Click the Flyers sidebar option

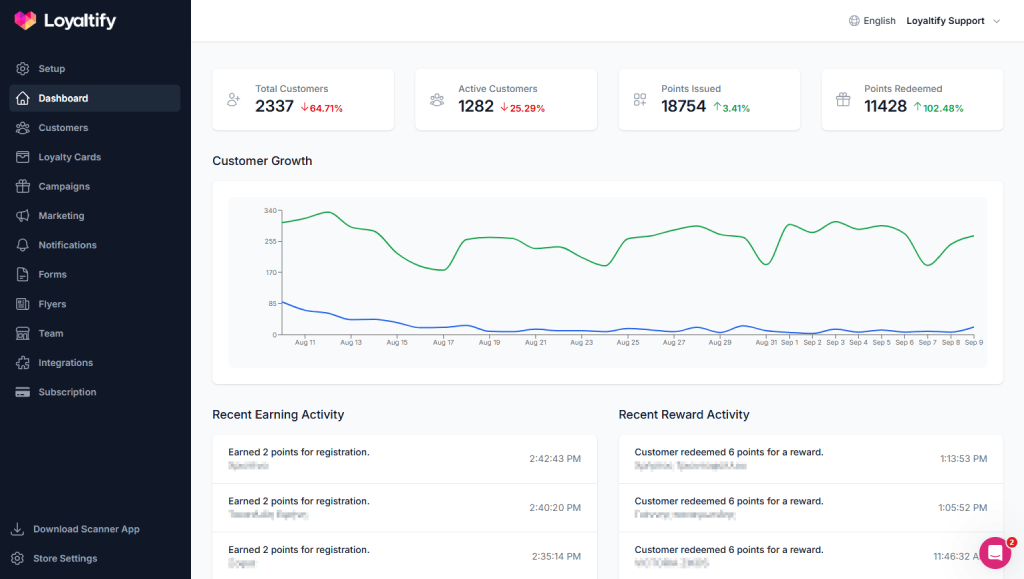[53, 303]
